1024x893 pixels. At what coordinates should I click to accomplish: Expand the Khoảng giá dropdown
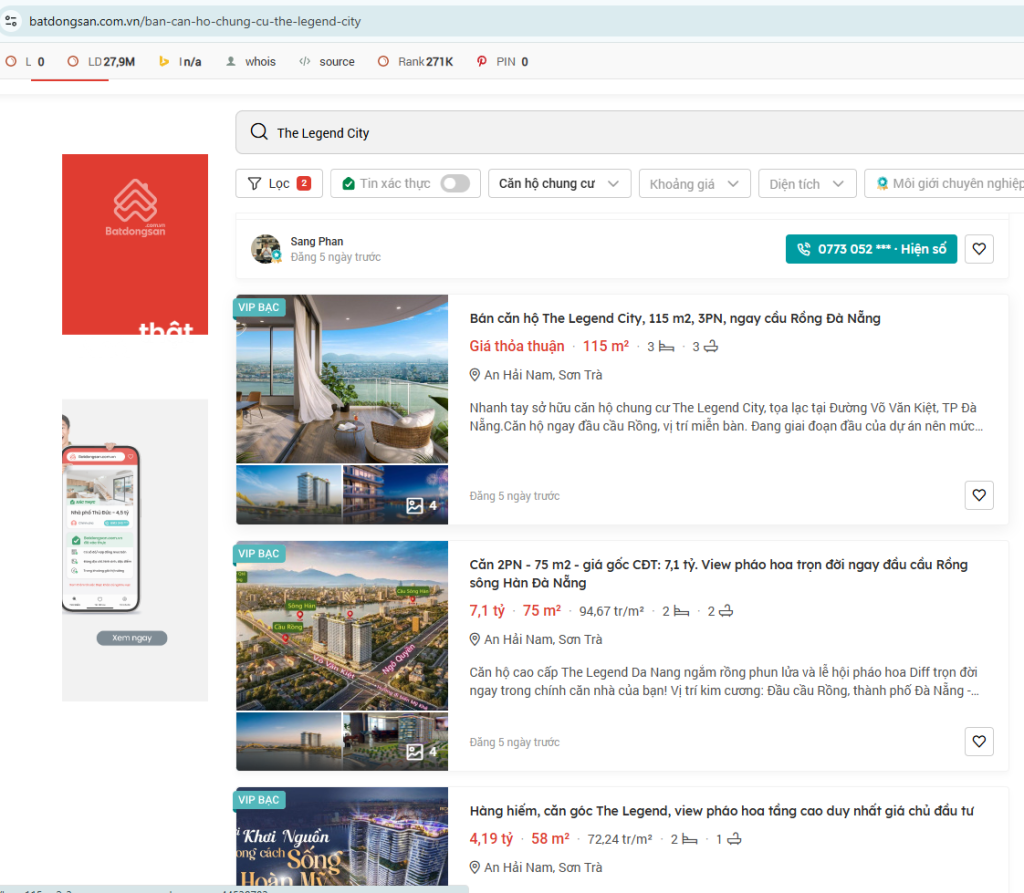tap(694, 184)
